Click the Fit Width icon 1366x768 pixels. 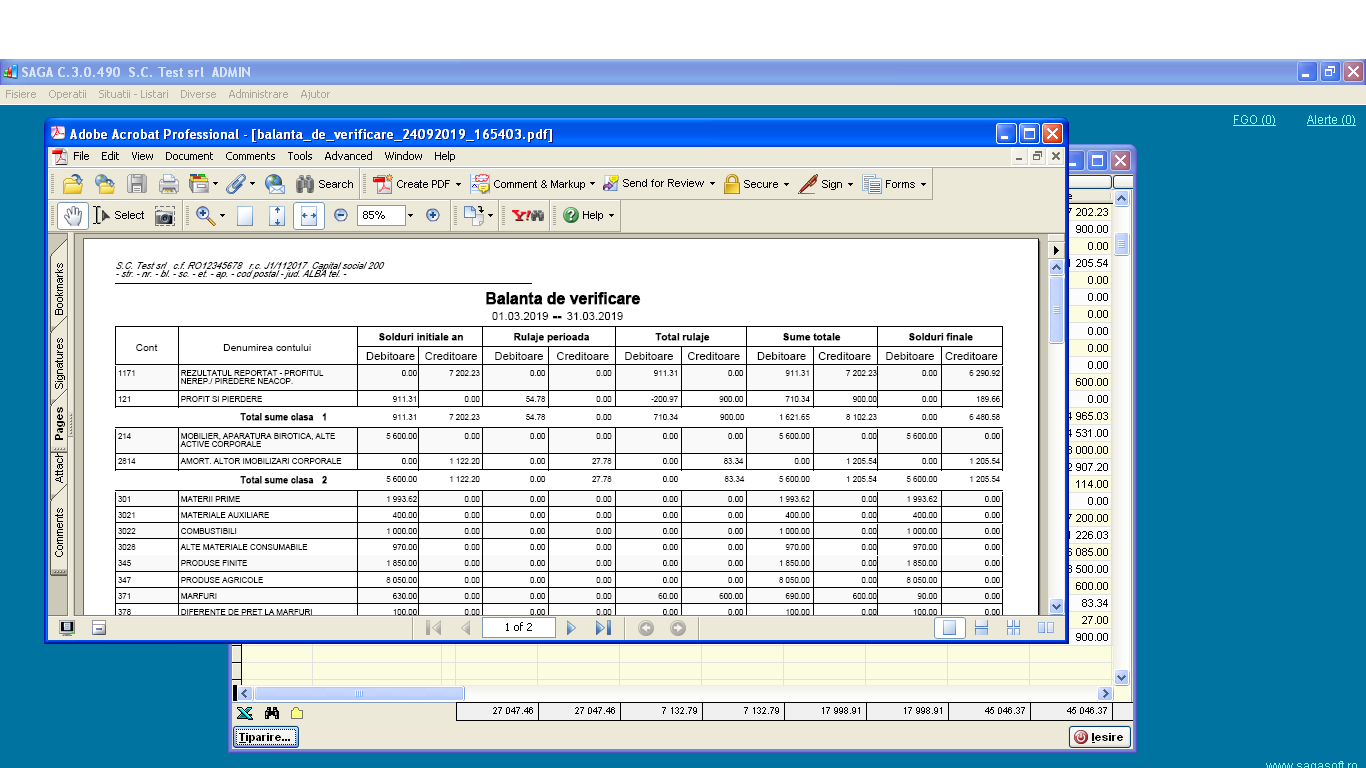(309, 215)
